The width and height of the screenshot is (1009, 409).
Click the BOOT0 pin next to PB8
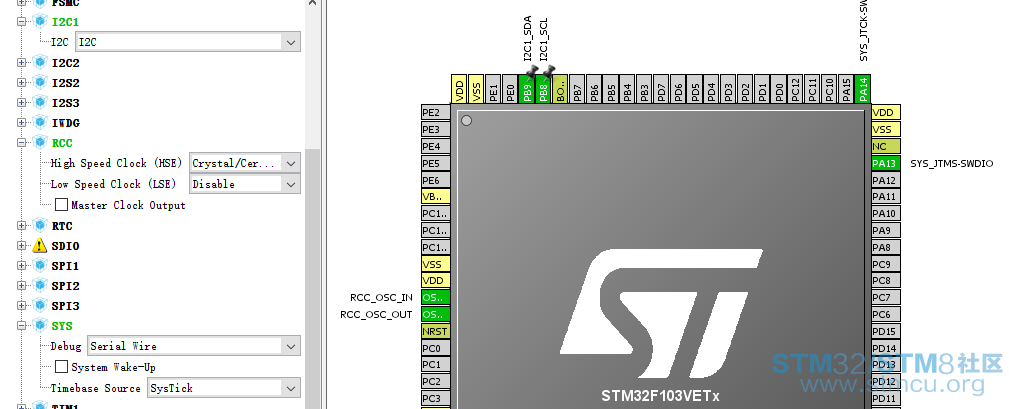560,88
